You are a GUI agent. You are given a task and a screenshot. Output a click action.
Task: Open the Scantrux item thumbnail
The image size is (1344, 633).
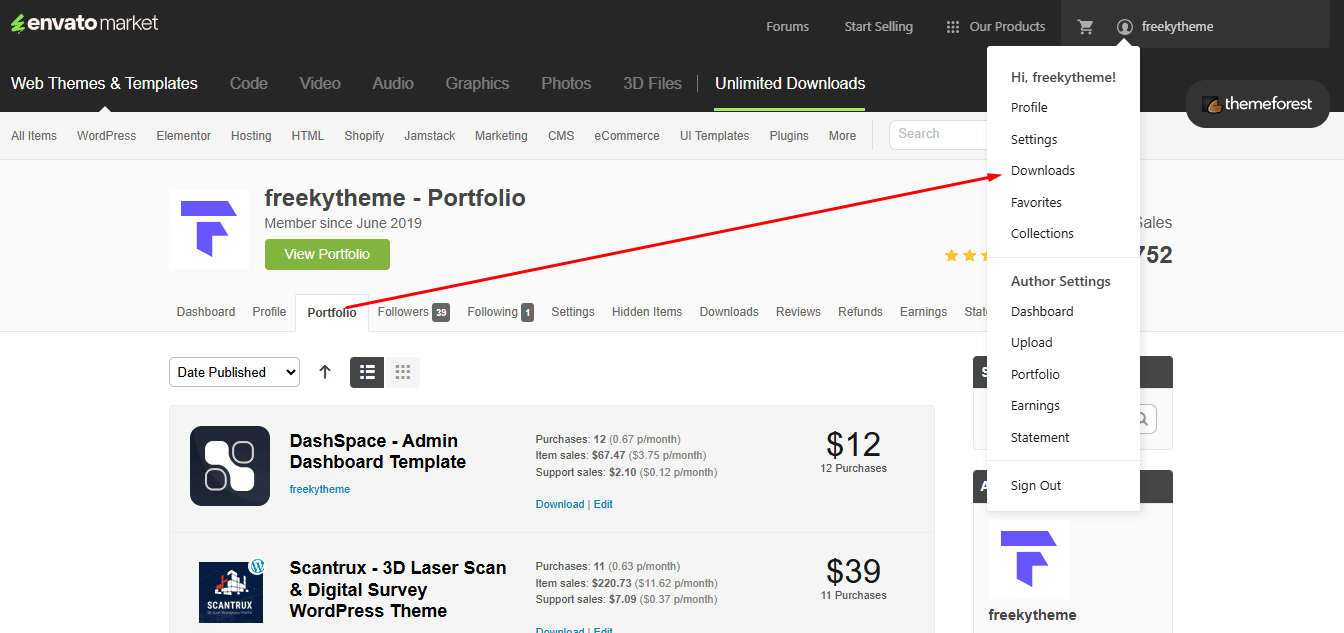[x=230, y=592]
